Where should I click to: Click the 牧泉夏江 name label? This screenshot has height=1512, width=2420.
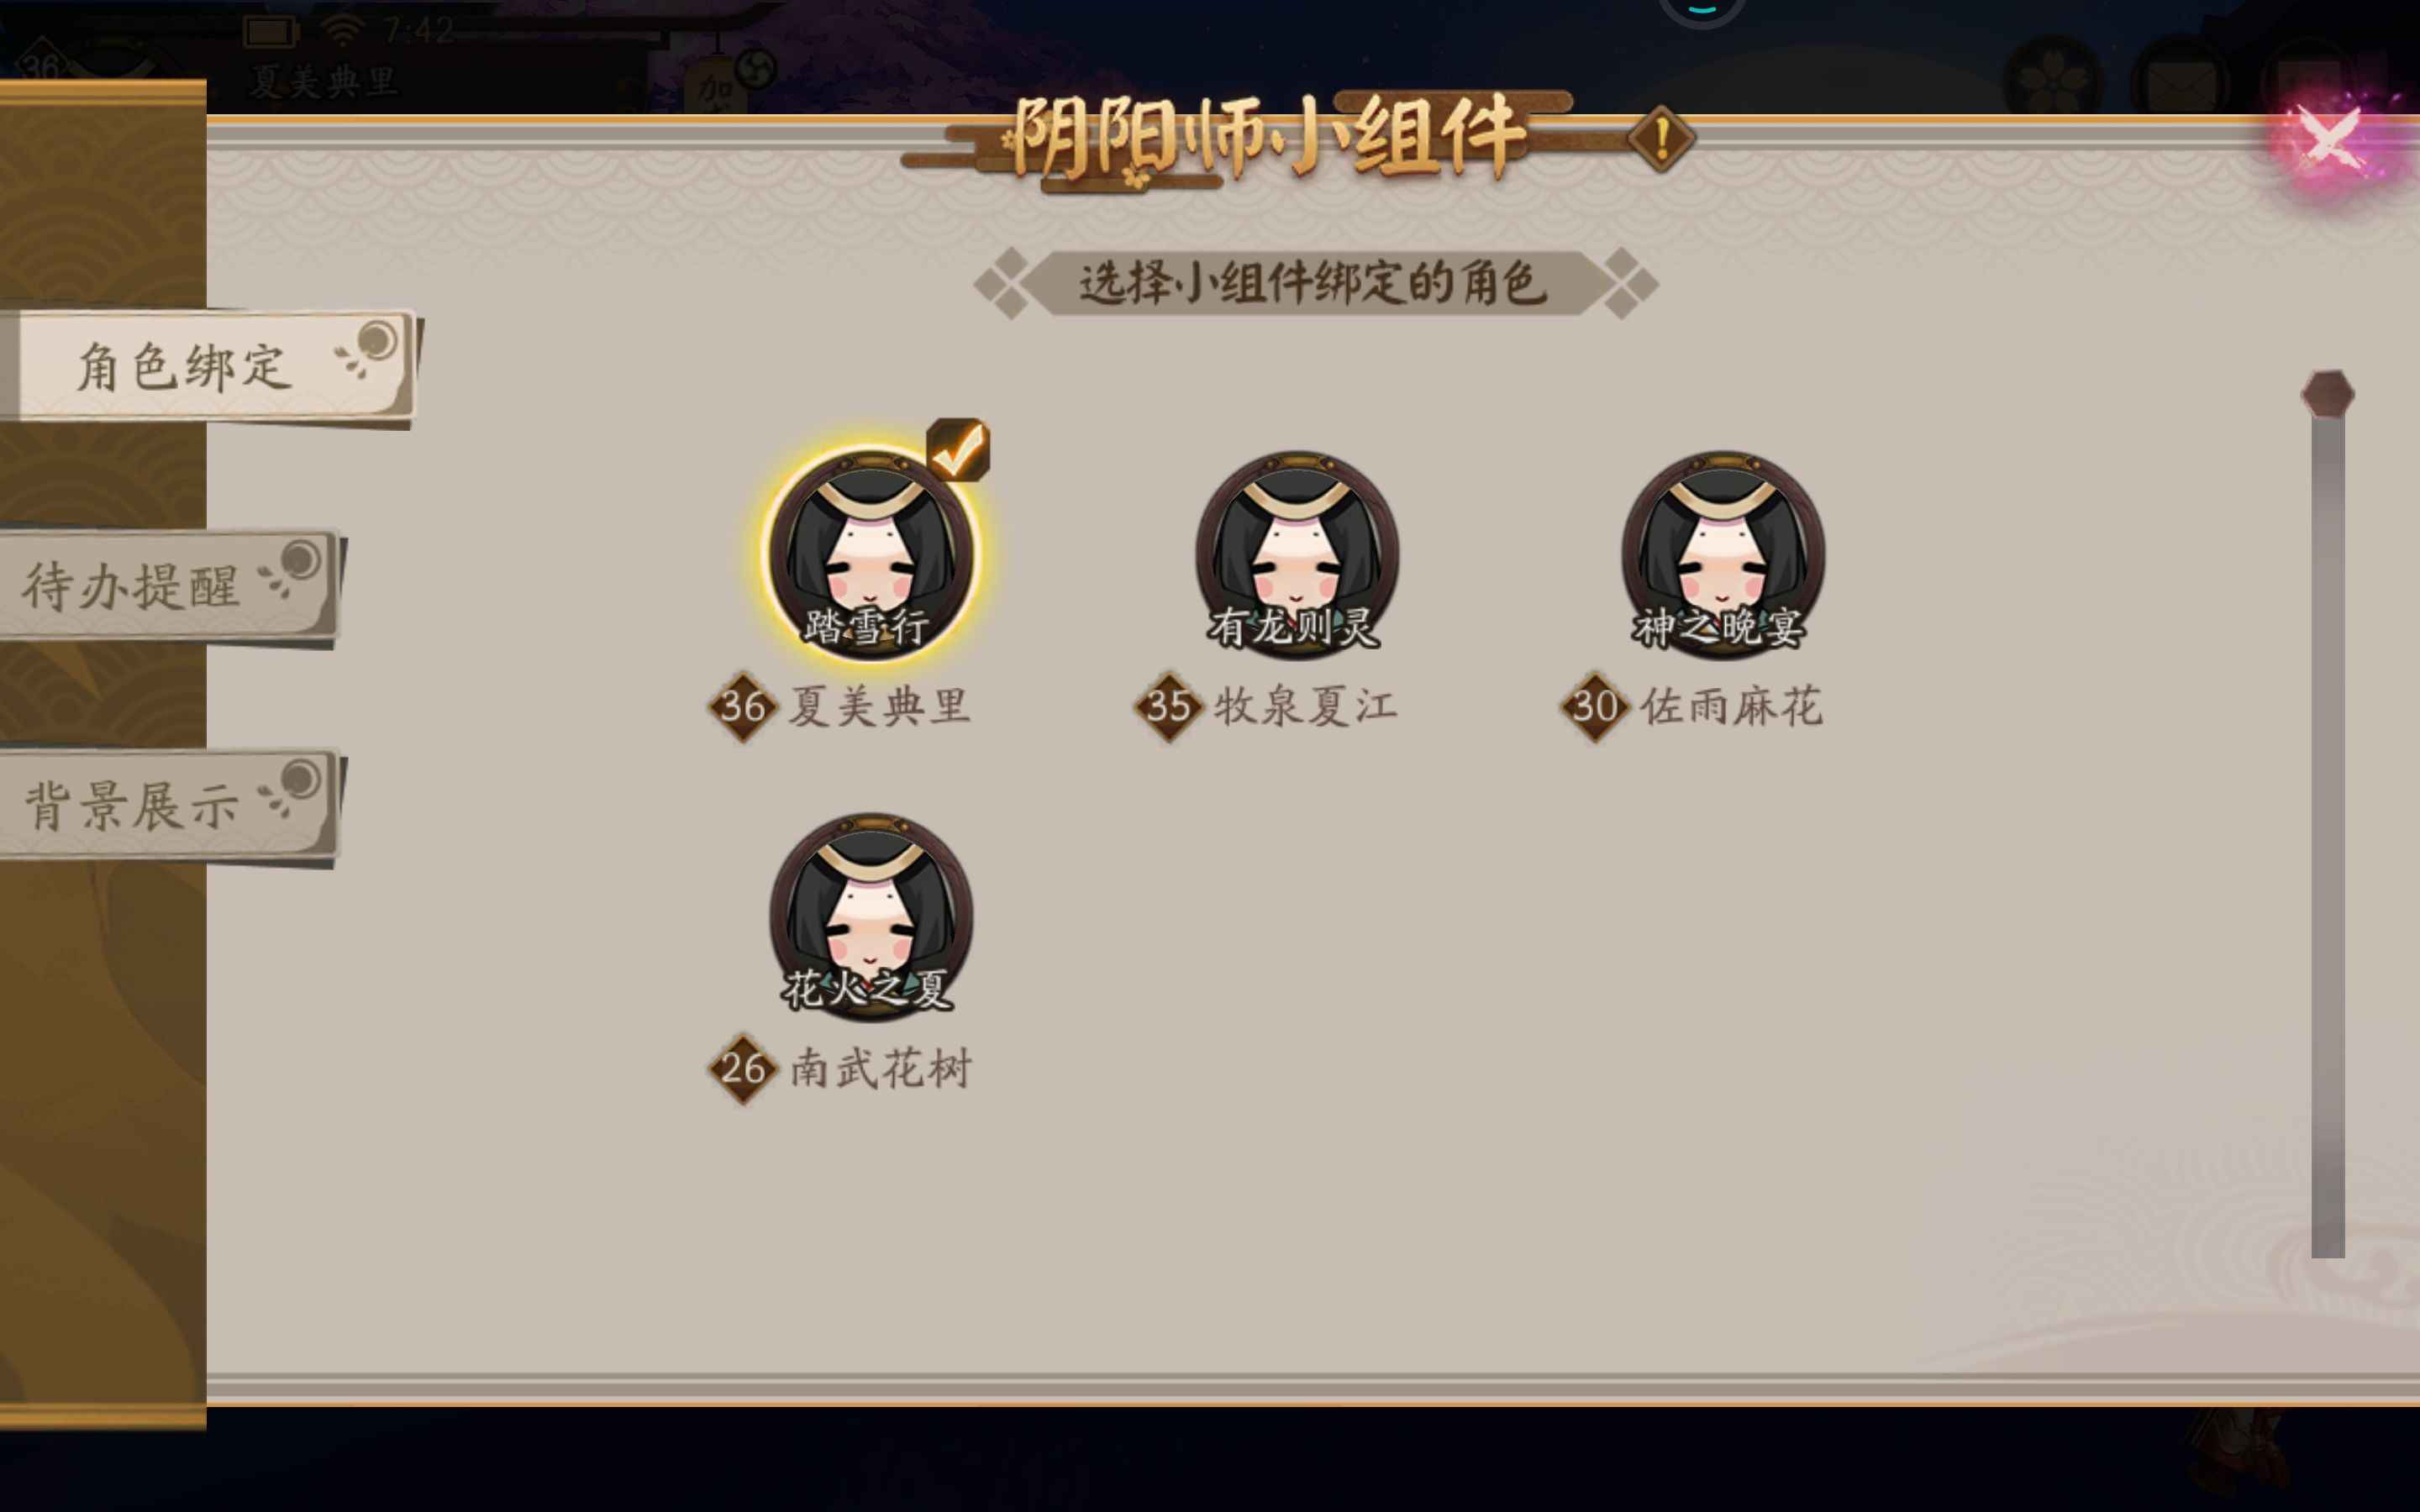point(1306,706)
